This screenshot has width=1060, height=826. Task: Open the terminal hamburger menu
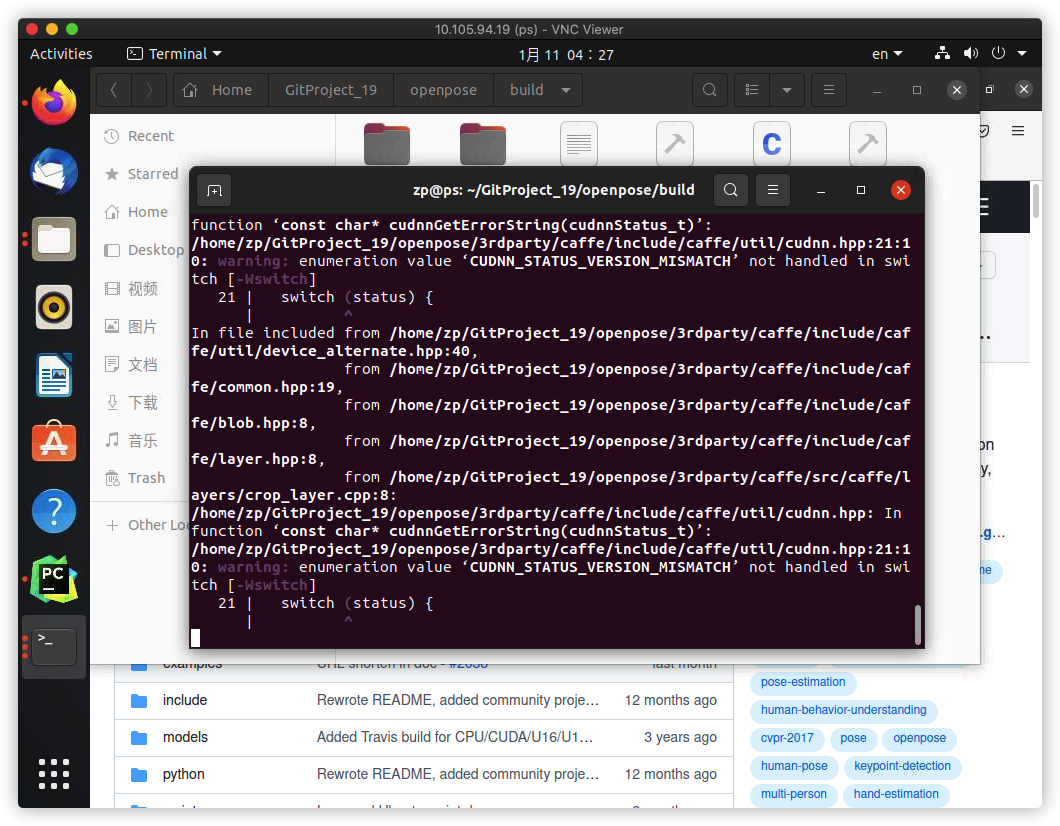pyautogui.click(x=772, y=190)
